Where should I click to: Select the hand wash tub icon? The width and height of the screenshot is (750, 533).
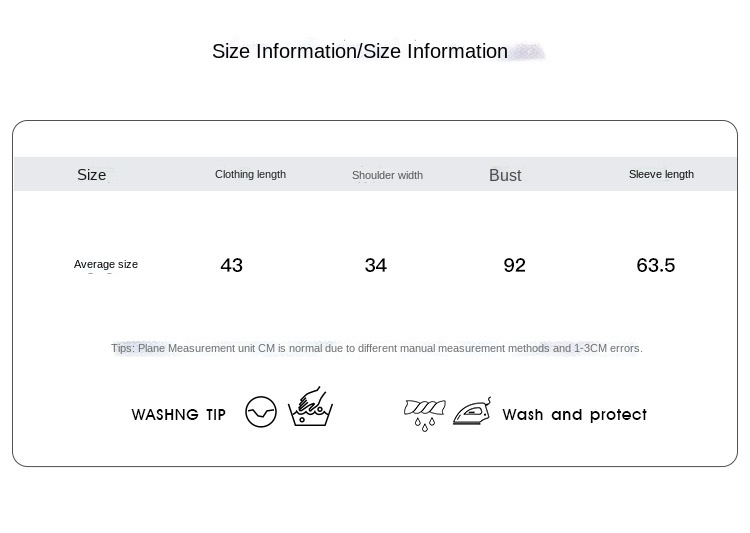coord(310,408)
